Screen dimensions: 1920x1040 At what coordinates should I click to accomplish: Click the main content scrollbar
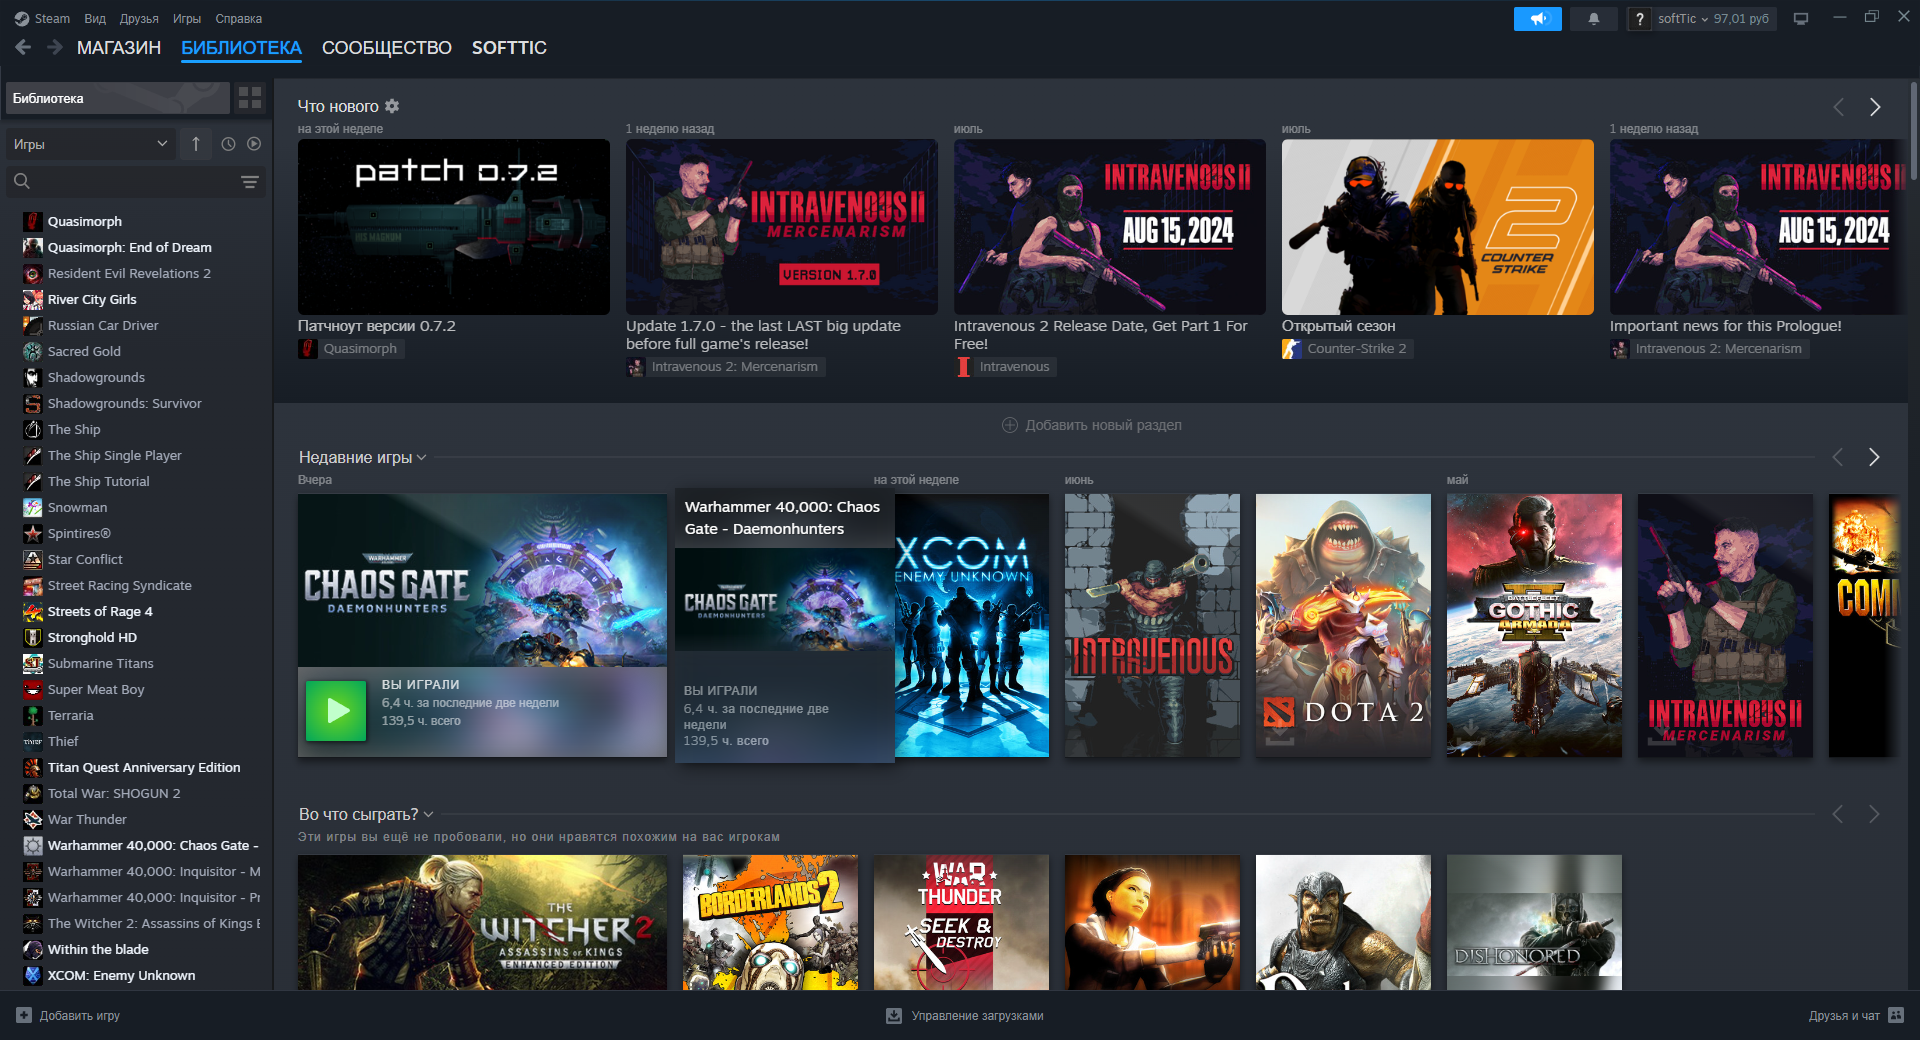pos(1913,130)
